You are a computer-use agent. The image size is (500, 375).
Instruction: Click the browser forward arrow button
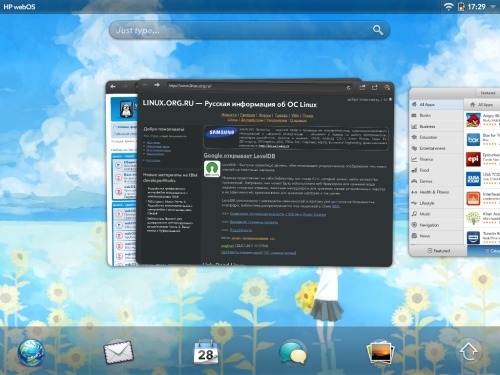pyautogui.click(x=157, y=85)
